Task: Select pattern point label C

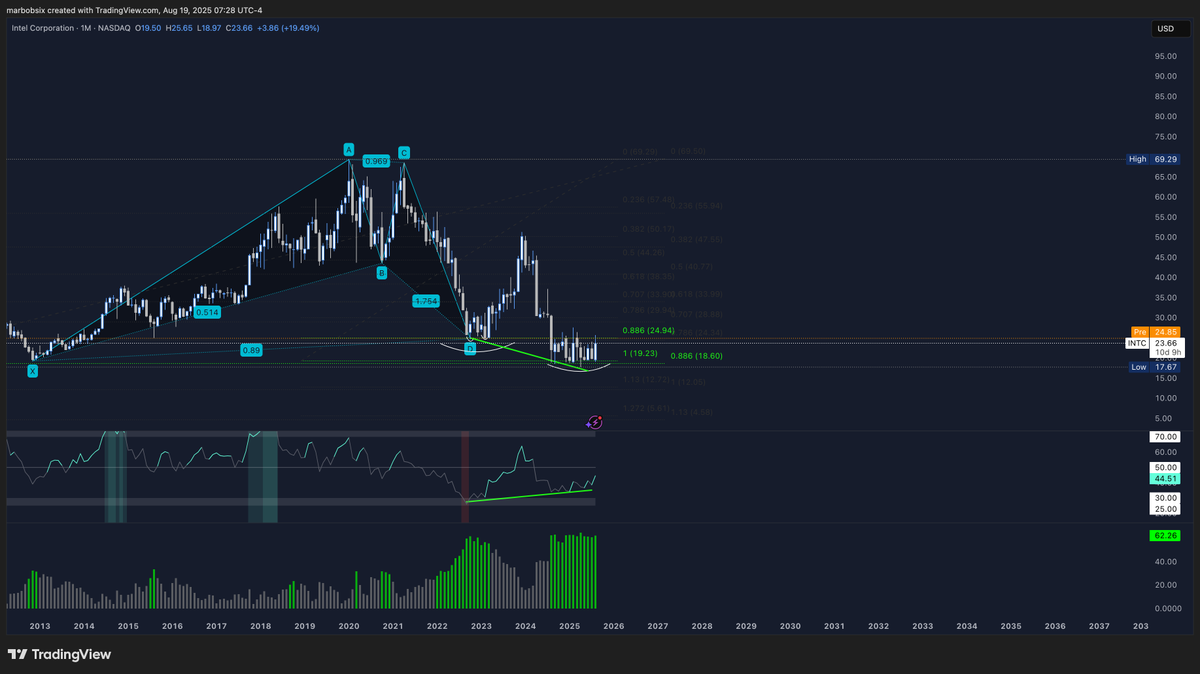Action: click(x=404, y=152)
